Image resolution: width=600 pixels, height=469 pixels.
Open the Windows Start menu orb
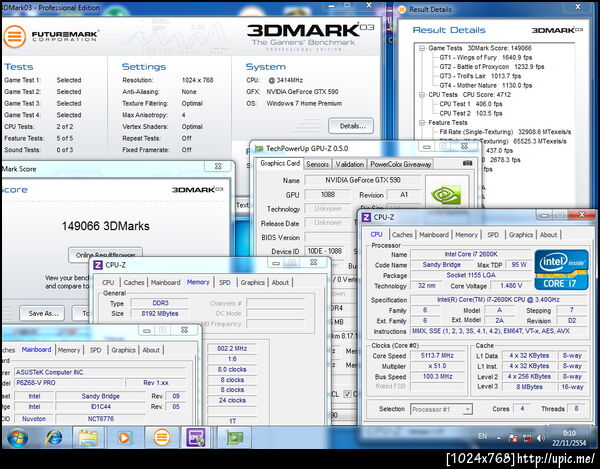click(18, 438)
